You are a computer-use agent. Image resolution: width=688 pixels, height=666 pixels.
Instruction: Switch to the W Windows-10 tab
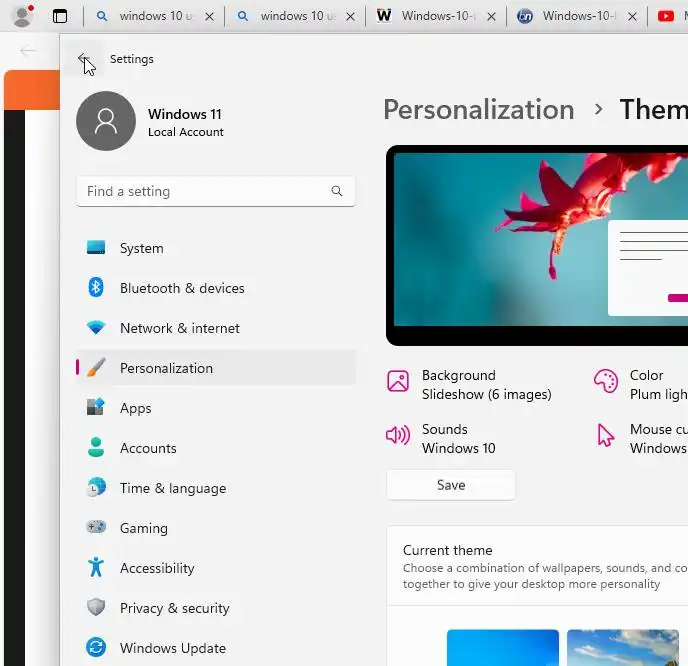click(436, 16)
